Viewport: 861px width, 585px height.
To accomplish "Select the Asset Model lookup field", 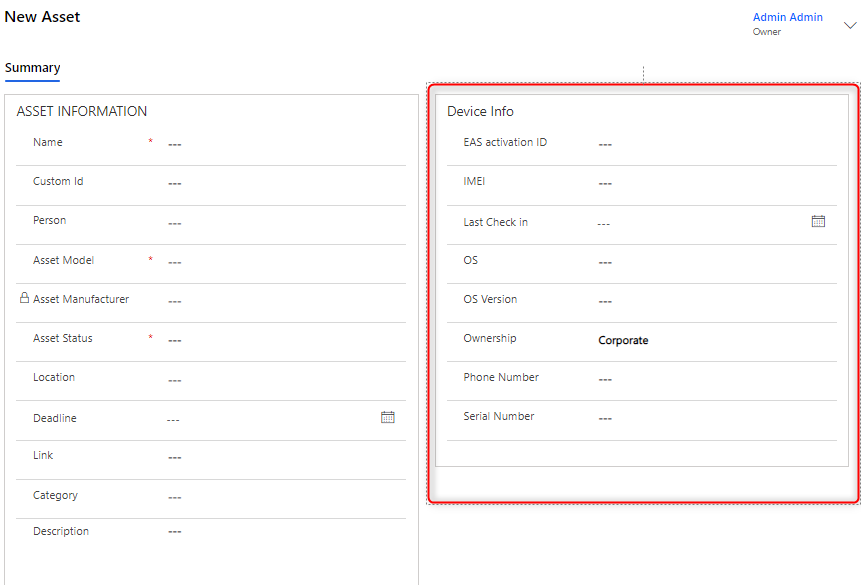I will pos(280,262).
